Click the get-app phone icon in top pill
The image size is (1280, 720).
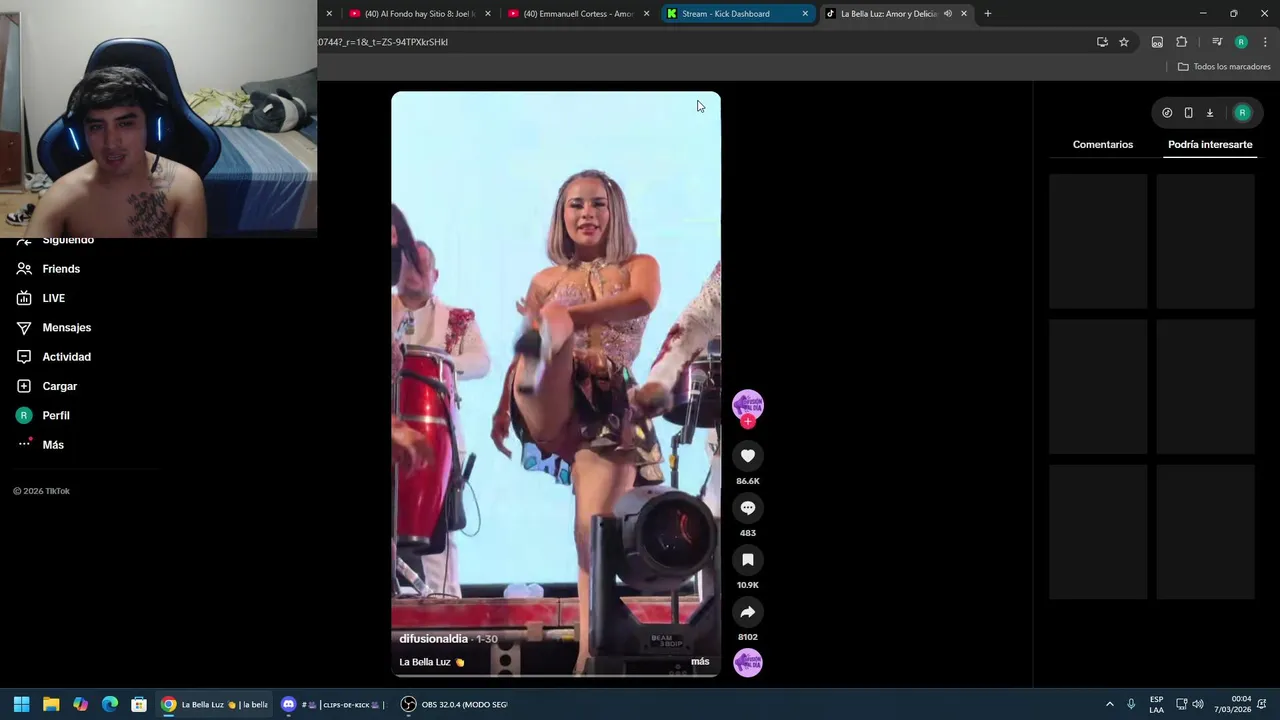[x=1188, y=113]
